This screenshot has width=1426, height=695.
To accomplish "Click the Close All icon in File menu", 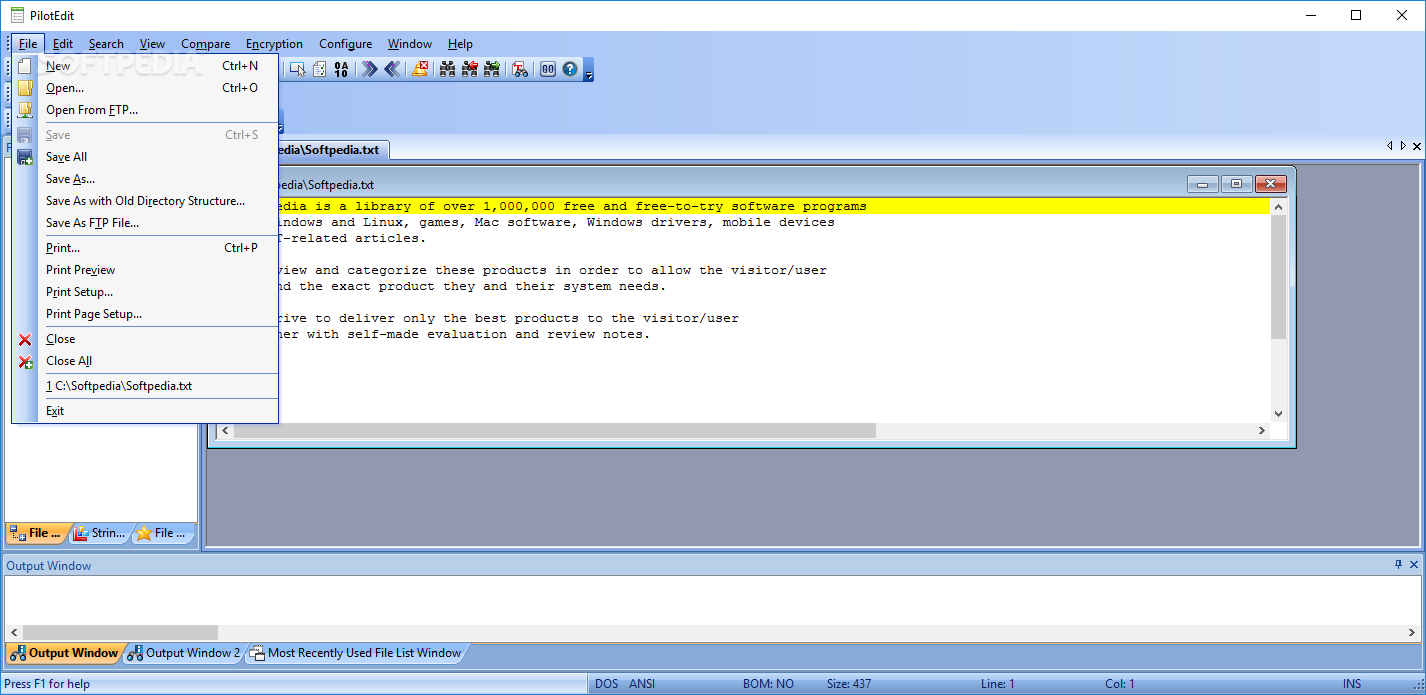I will (25, 361).
